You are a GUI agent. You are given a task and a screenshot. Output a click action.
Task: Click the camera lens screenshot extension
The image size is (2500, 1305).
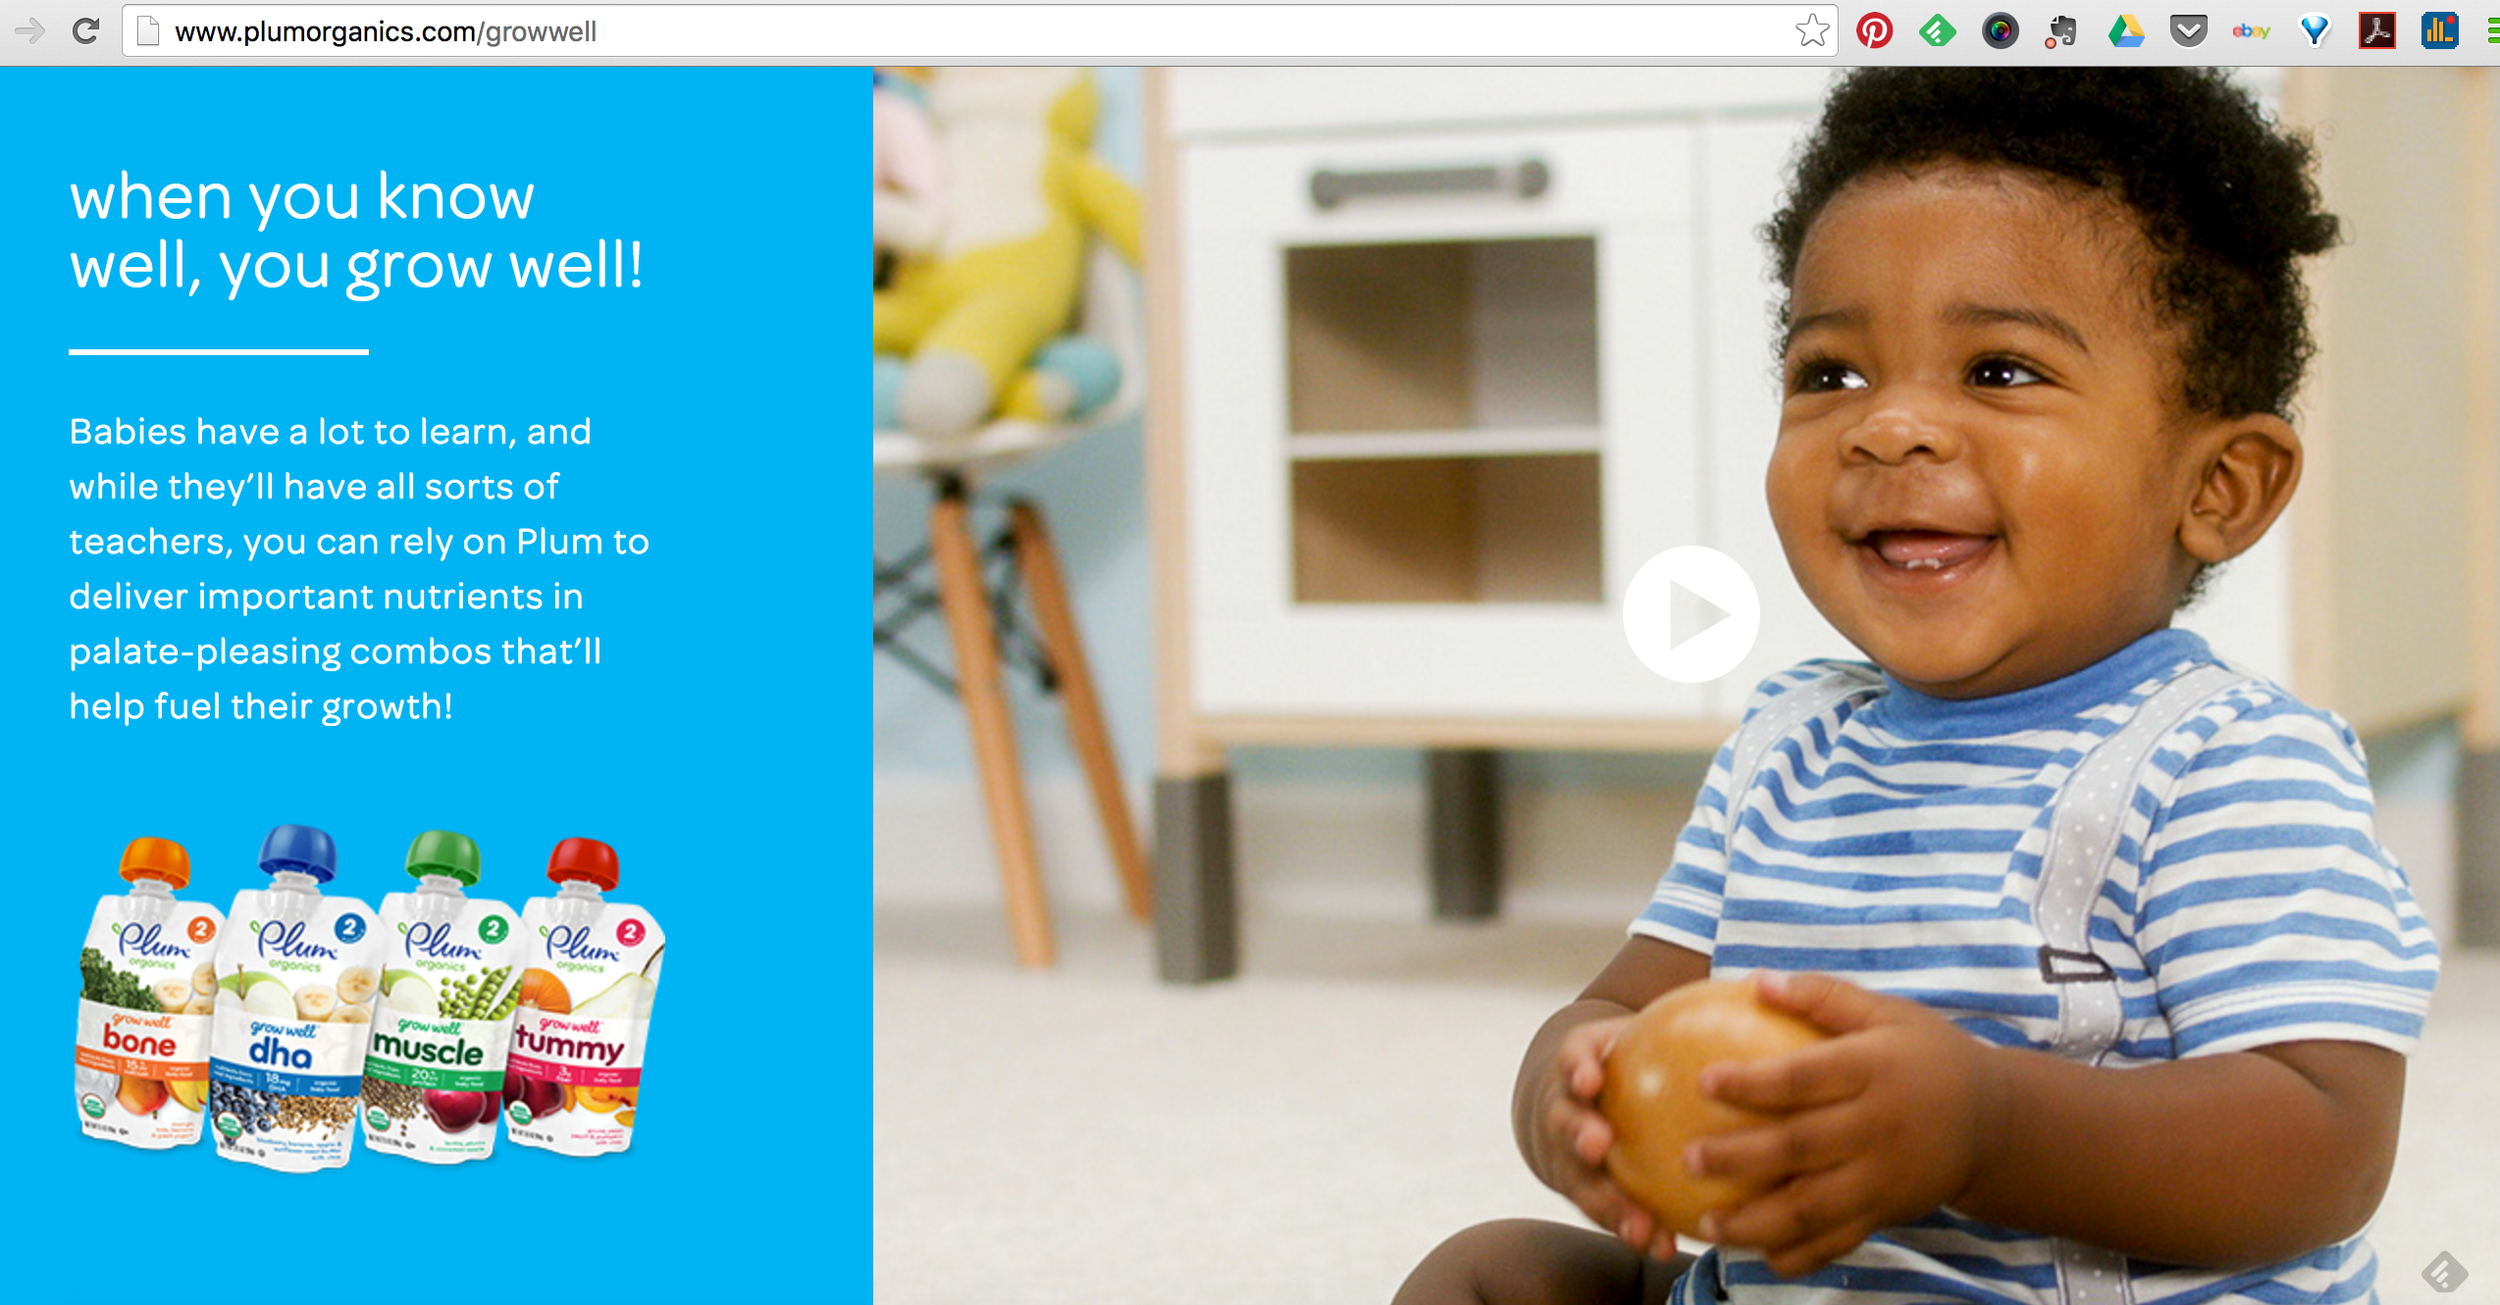tap(2000, 31)
